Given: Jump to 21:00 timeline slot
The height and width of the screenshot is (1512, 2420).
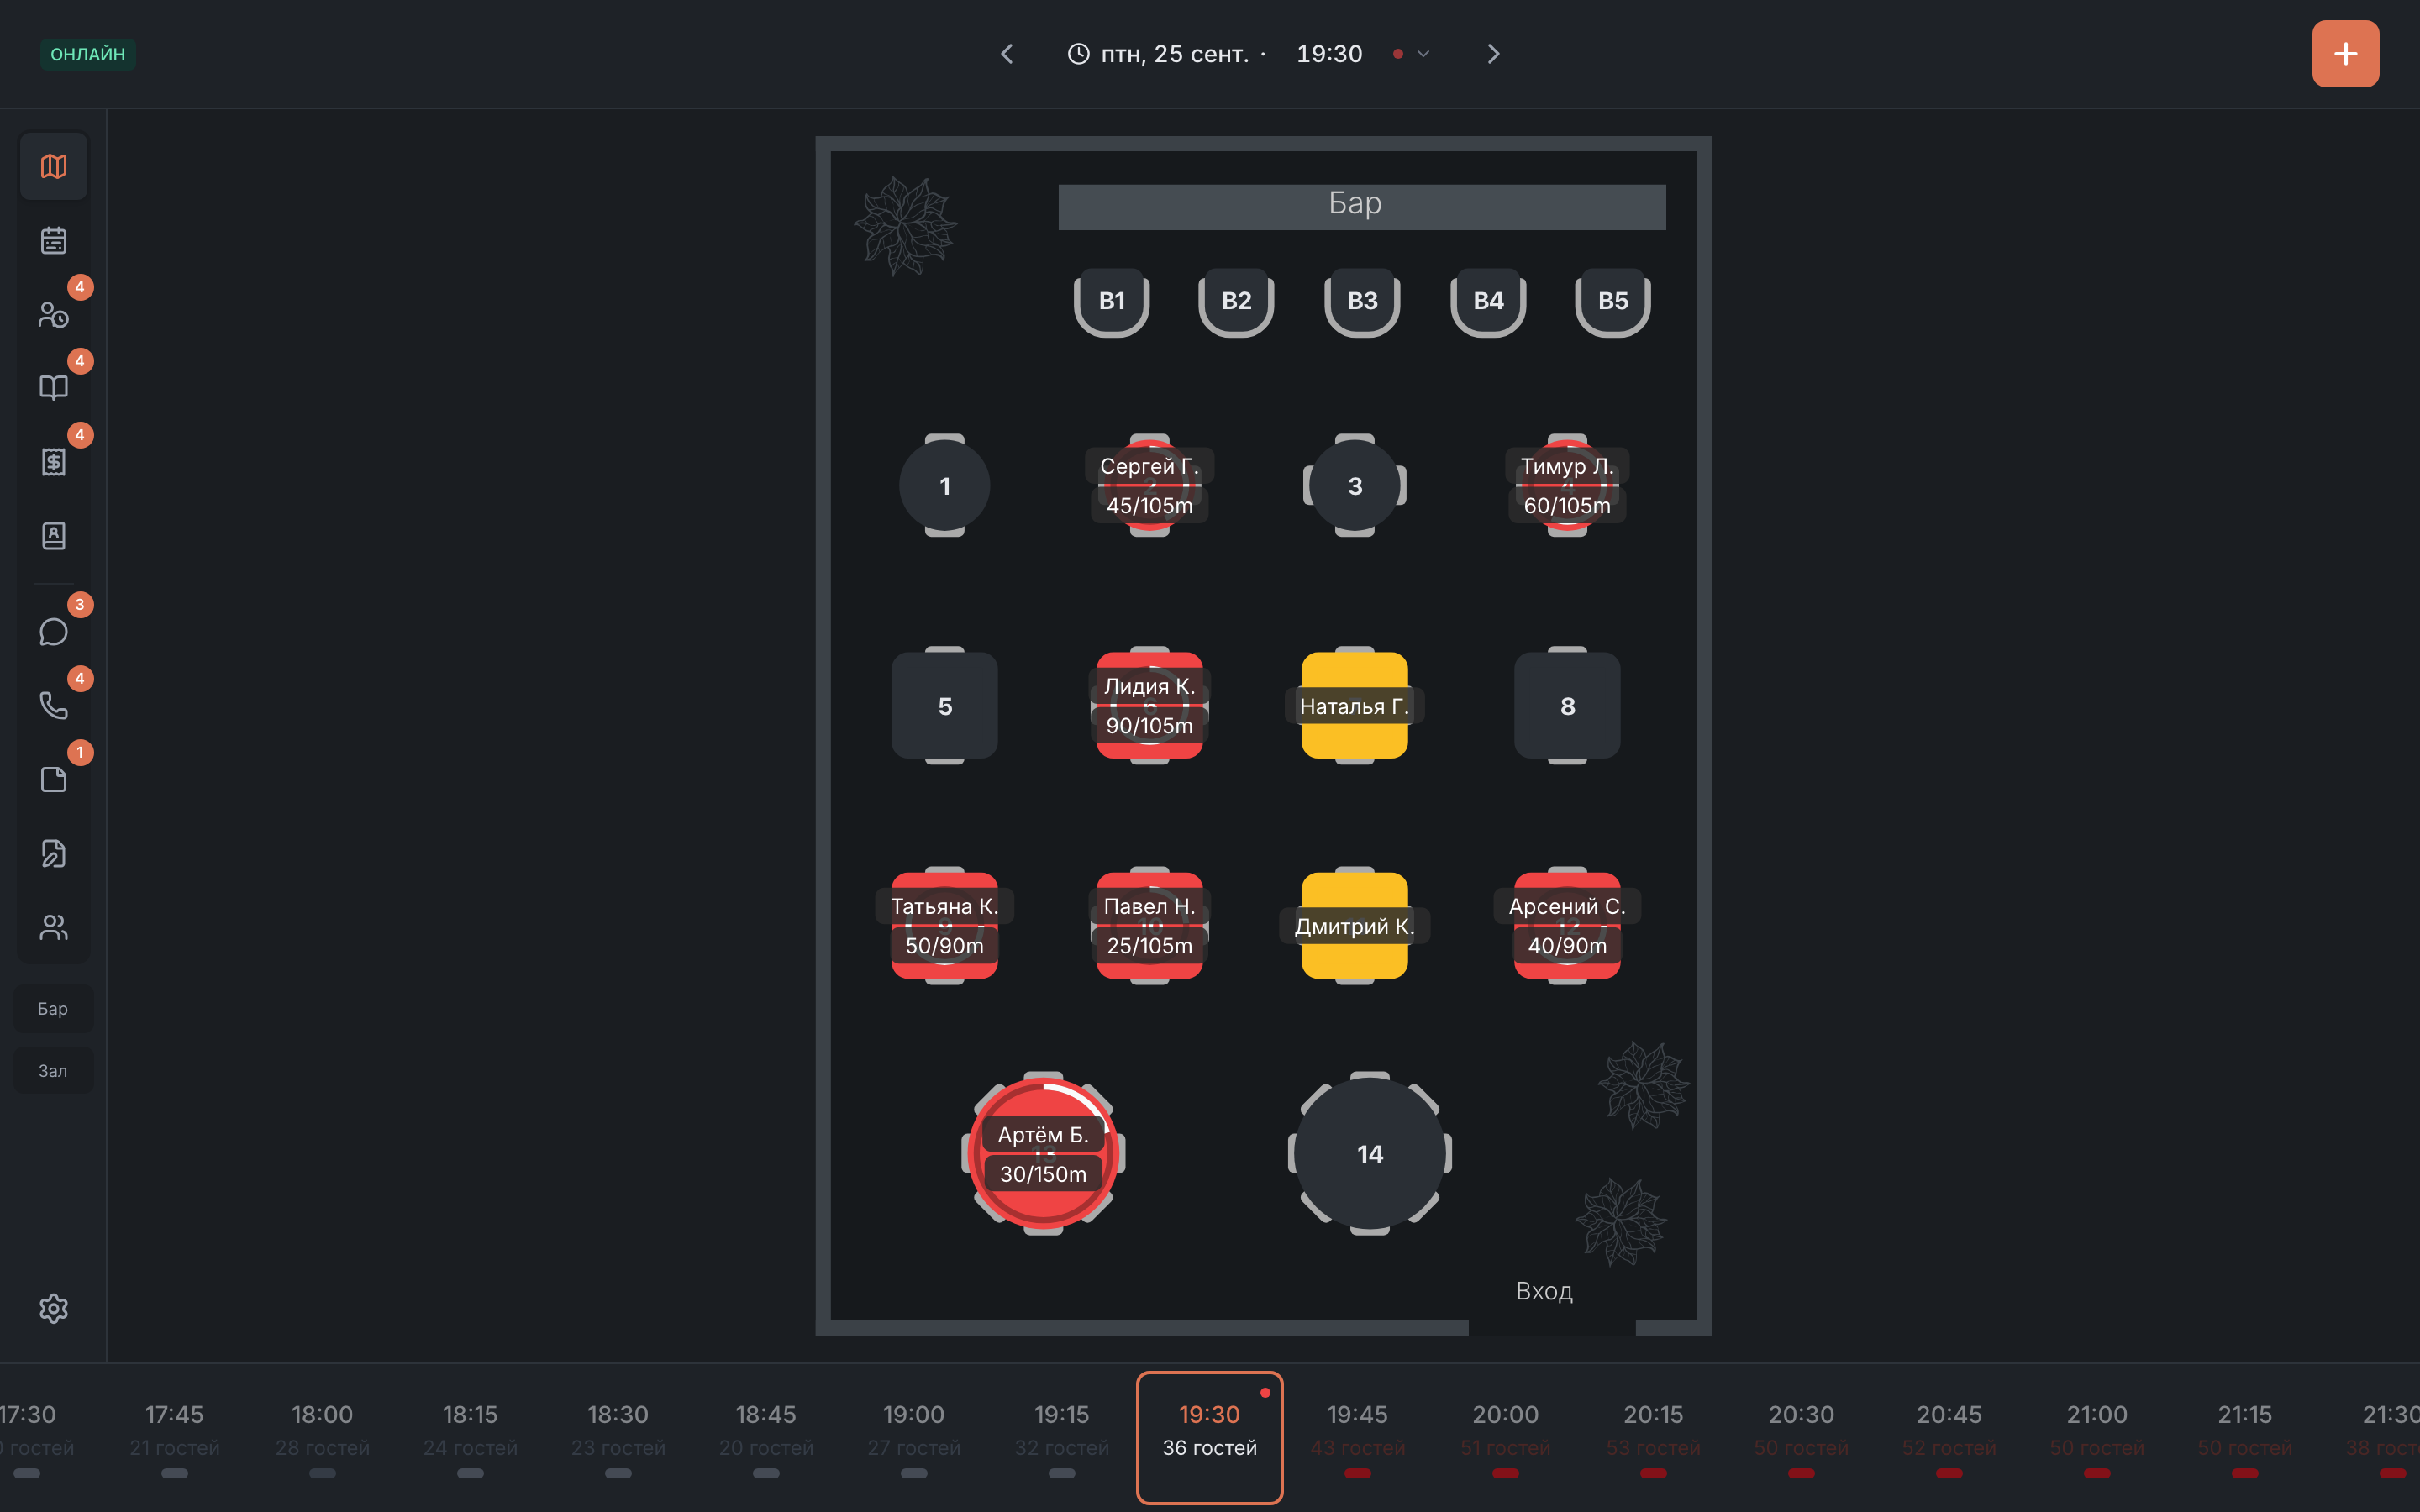Looking at the screenshot, I should [x=2097, y=1438].
